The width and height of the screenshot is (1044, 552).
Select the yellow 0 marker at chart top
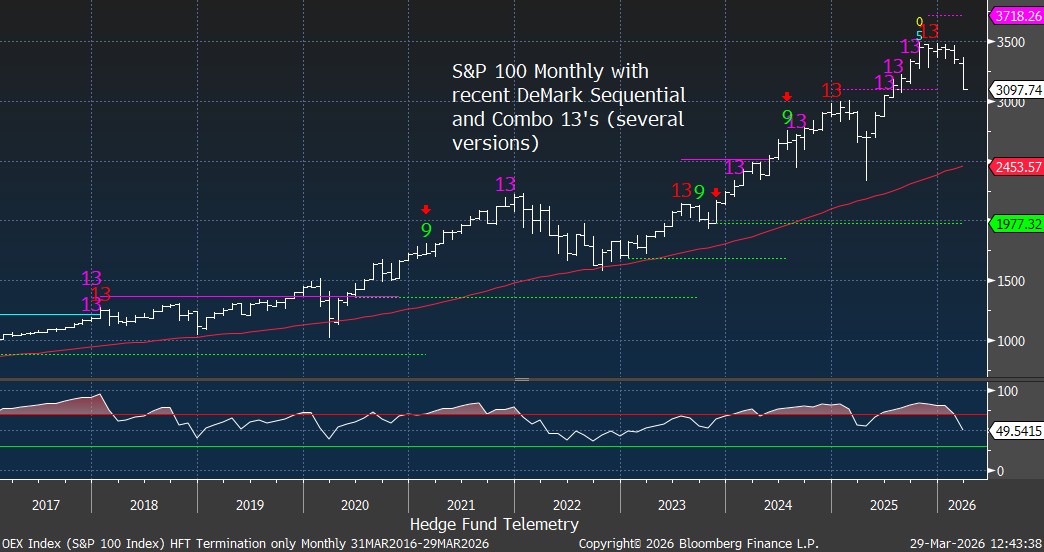920,21
